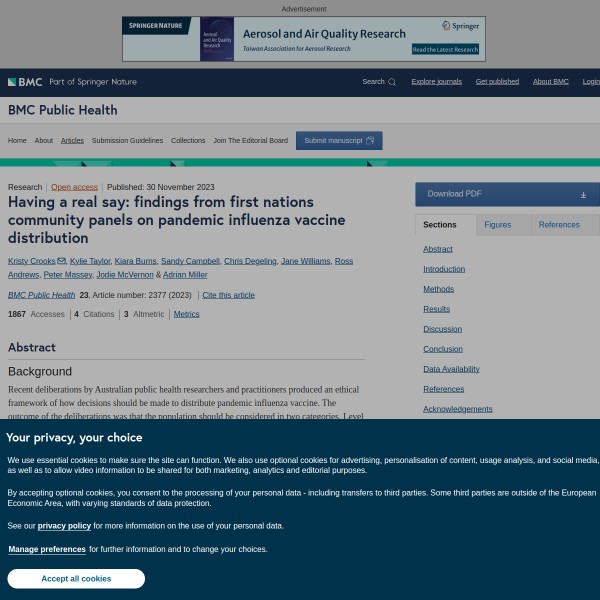The height and width of the screenshot is (600, 600).
Task: Open the privacy policy link
Action: (64, 525)
